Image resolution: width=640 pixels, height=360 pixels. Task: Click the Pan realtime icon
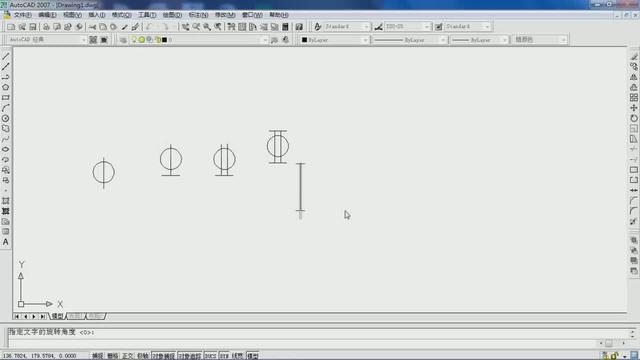185,27
